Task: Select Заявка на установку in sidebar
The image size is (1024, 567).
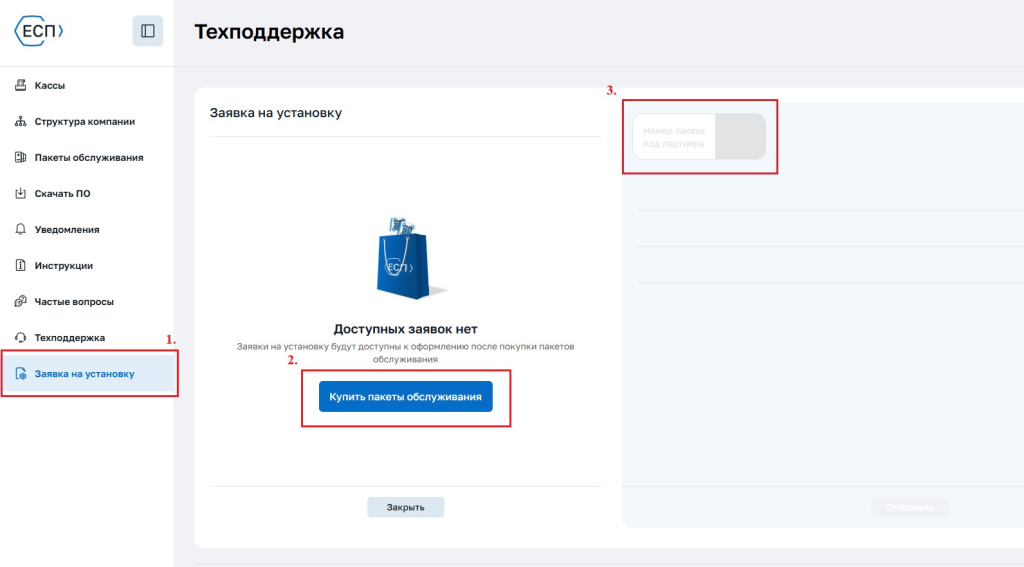Action: (x=87, y=374)
